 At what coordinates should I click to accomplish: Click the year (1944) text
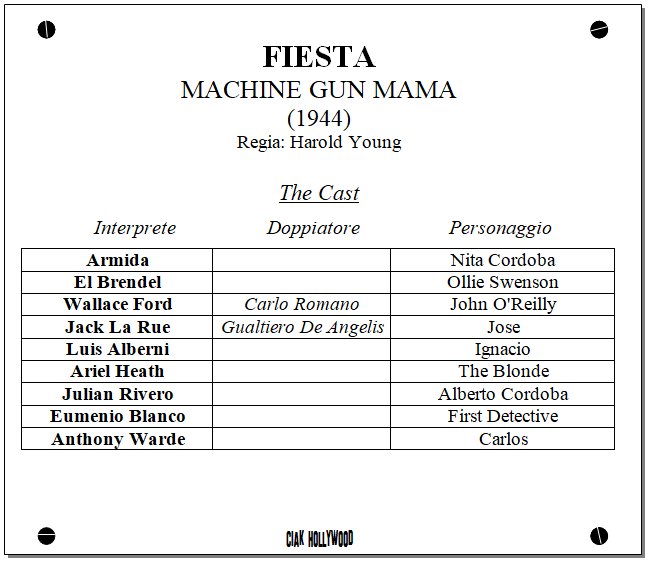tap(319, 118)
